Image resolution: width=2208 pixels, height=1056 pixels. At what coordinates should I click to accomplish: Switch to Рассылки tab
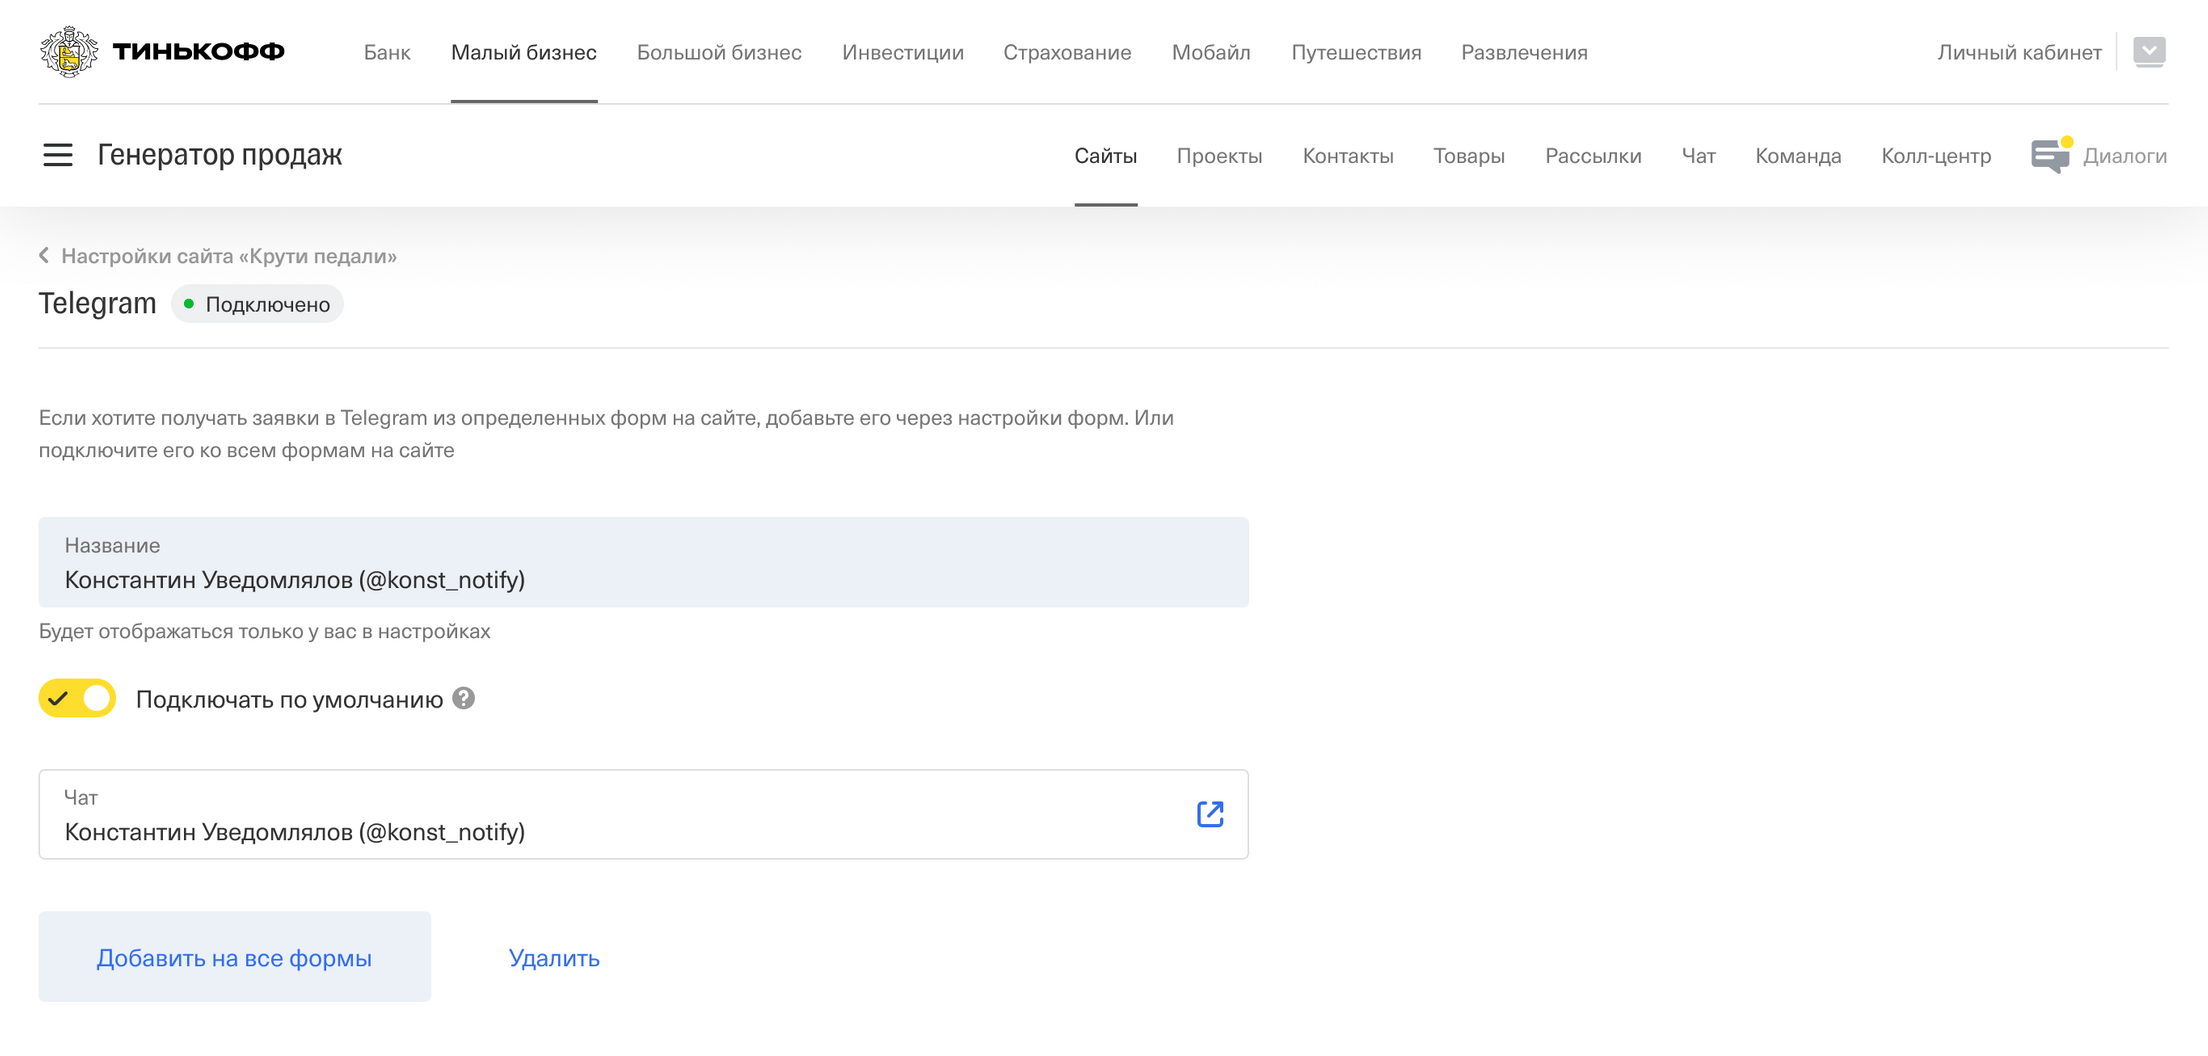click(1593, 156)
